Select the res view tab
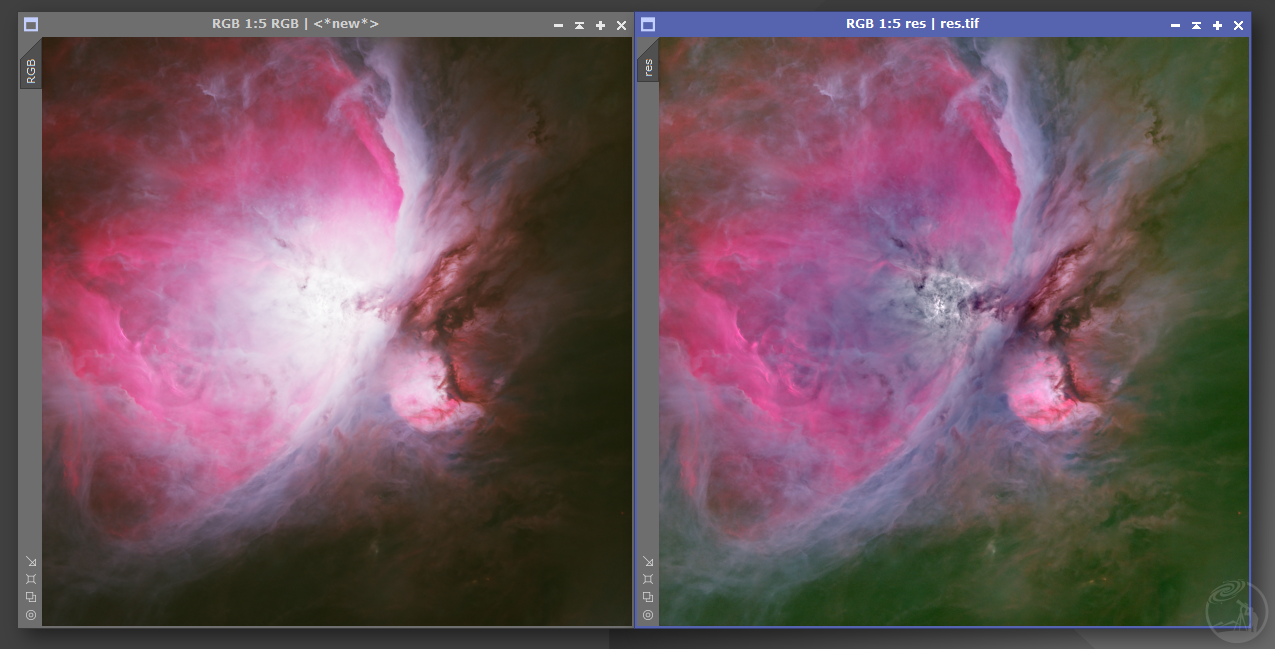 click(x=648, y=66)
